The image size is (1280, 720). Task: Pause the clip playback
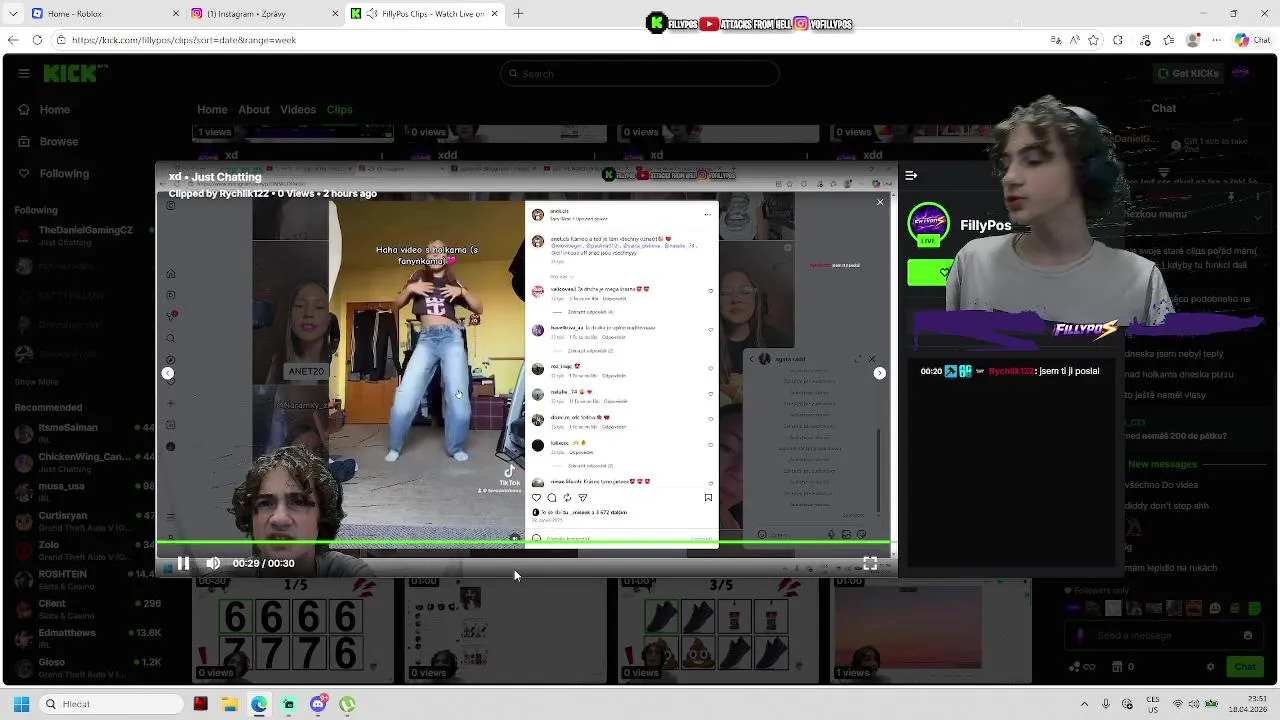pos(183,564)
